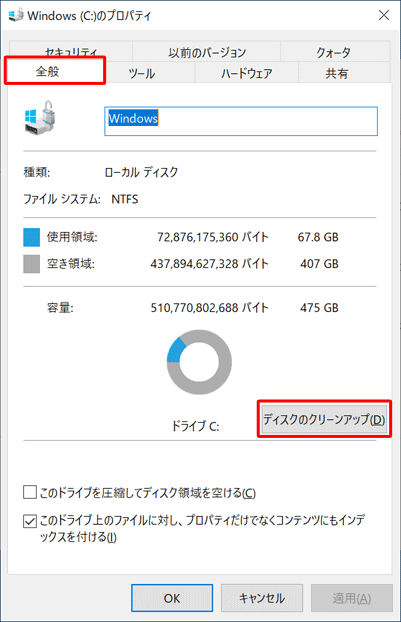Click the 67.8 GB used value
The height and width of the screenshot is (622, 401).
coord(318,237)
